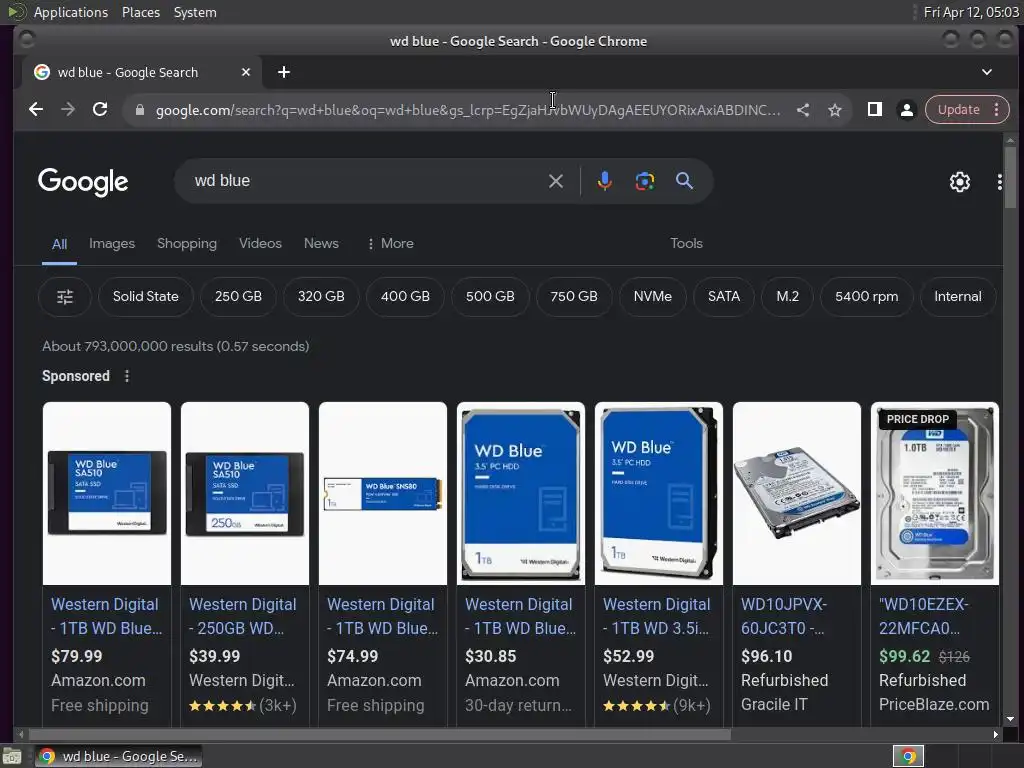1024x768 pixels.
Task: Click the page's vertical scrollbar thumb
Action: pos(1010,177)
